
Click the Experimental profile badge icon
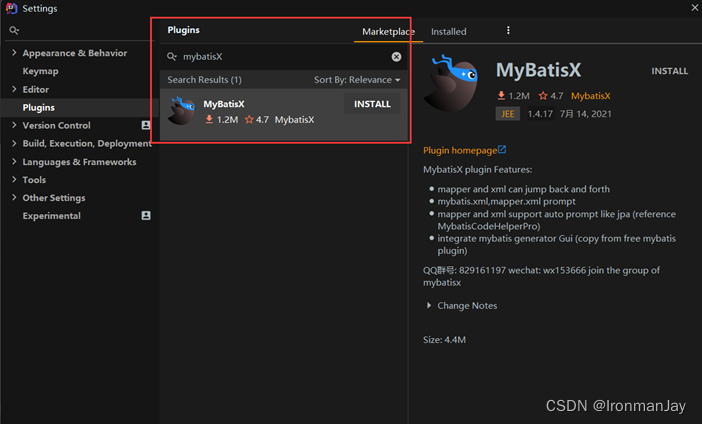pos(146,215)
